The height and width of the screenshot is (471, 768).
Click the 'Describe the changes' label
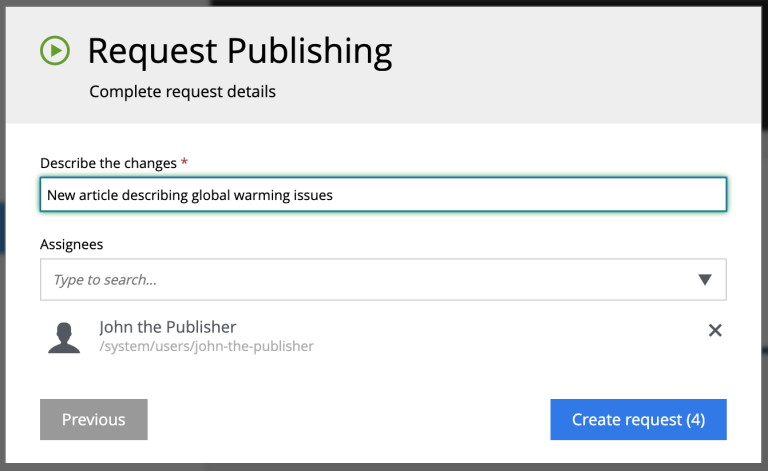click(108, 163)
